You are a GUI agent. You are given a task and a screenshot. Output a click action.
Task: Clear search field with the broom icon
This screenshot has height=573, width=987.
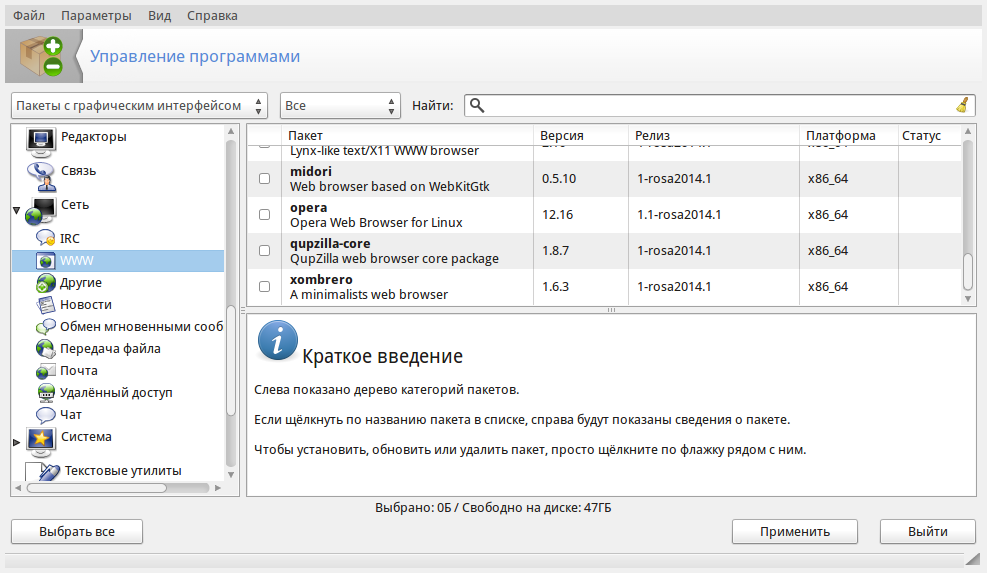pos(962,106)
